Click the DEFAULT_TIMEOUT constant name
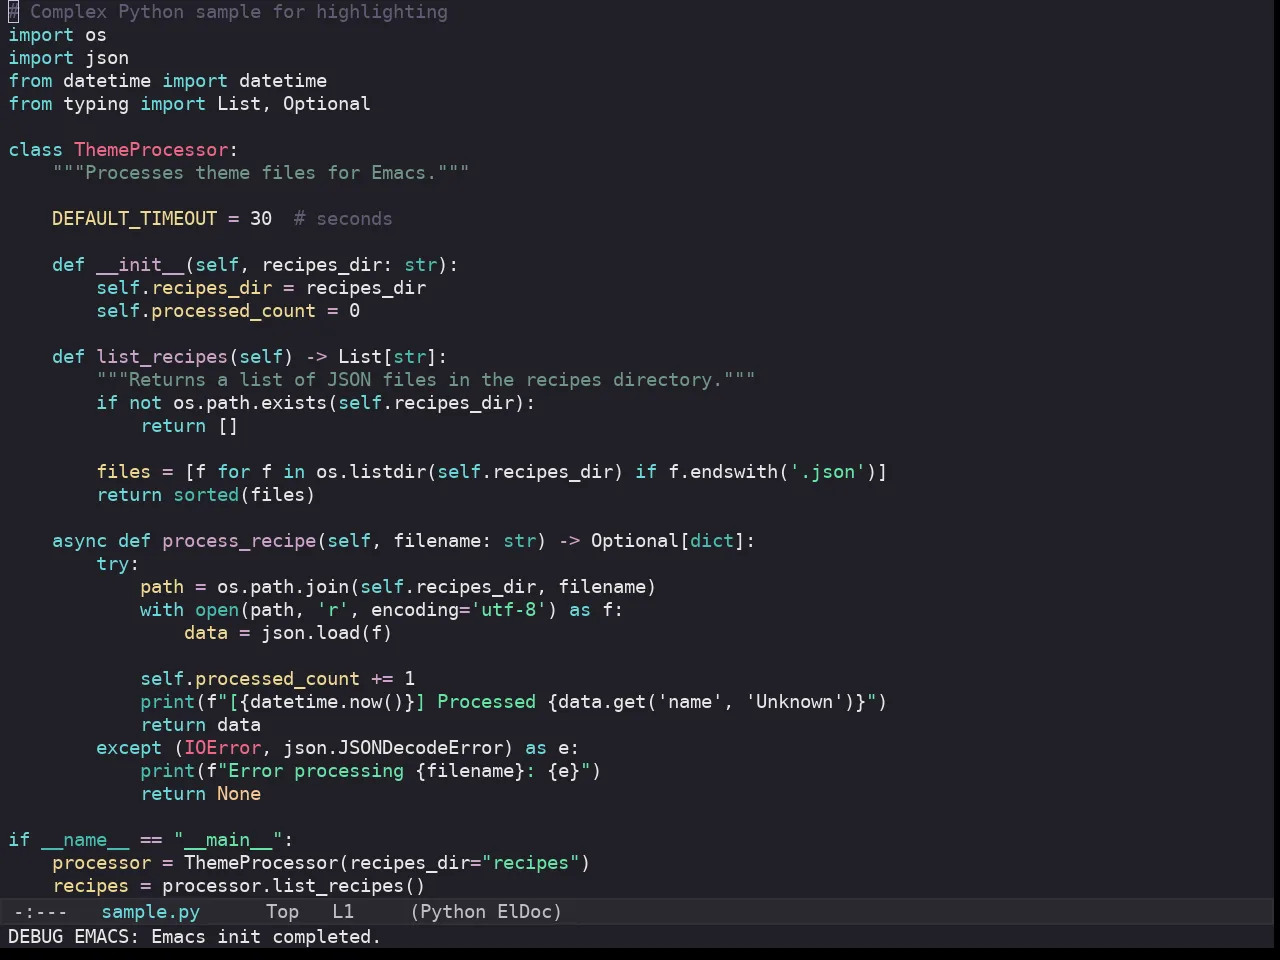This screenshot has height=960, width=1280. click(x=134, y=219)
